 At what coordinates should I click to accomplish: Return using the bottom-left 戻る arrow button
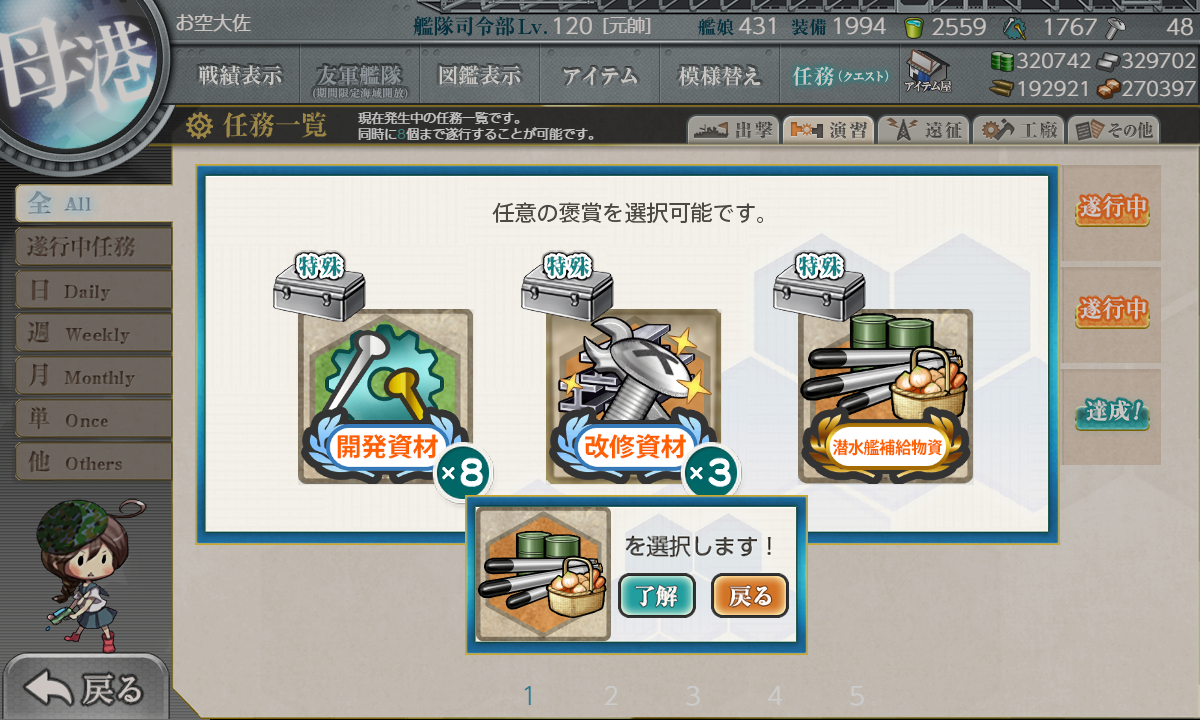coord(85,688)
